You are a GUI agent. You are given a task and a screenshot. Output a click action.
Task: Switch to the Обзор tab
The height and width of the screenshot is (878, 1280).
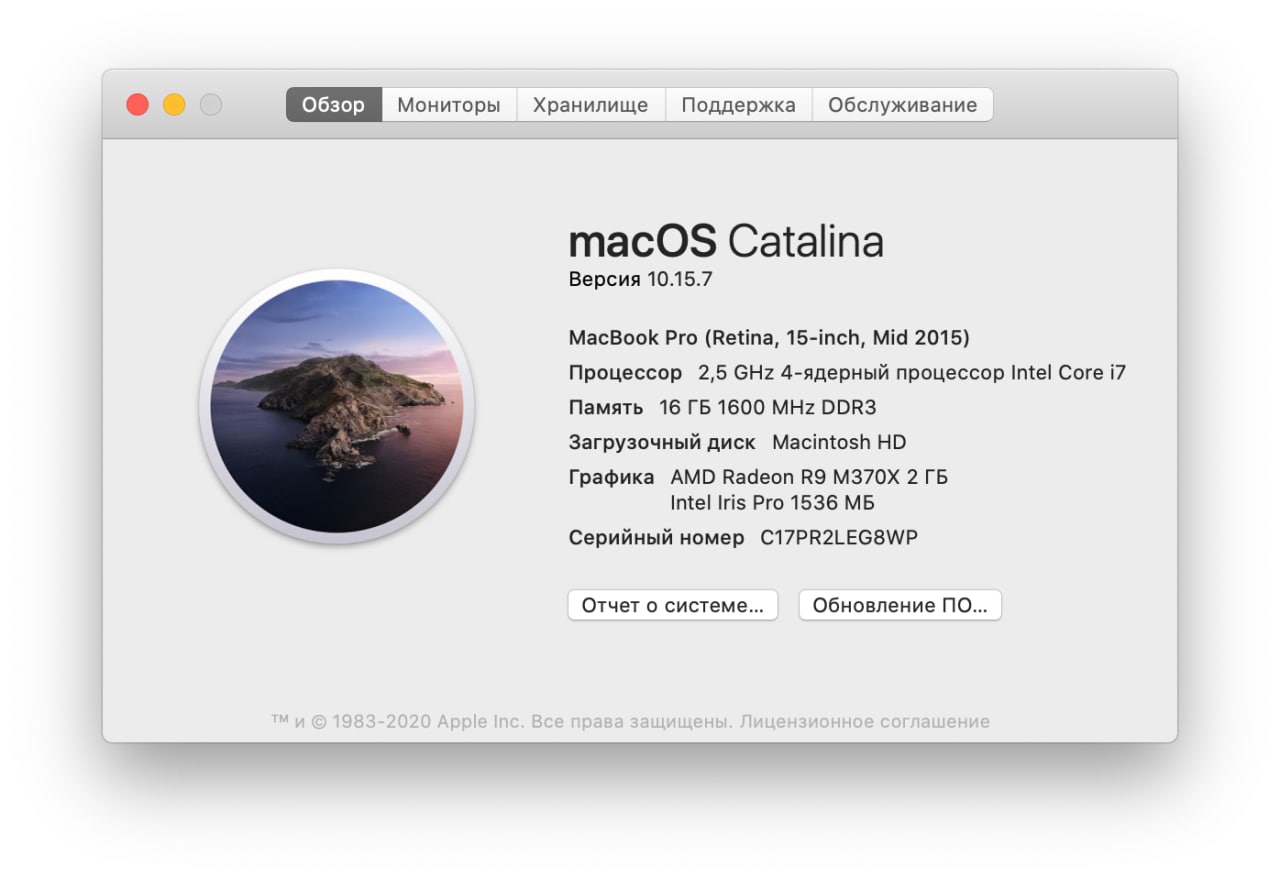tap(334, 105)
